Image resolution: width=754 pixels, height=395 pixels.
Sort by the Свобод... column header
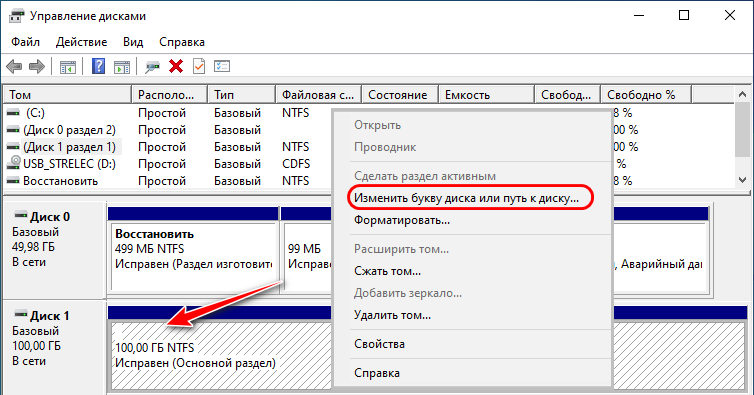coord(567,95)
